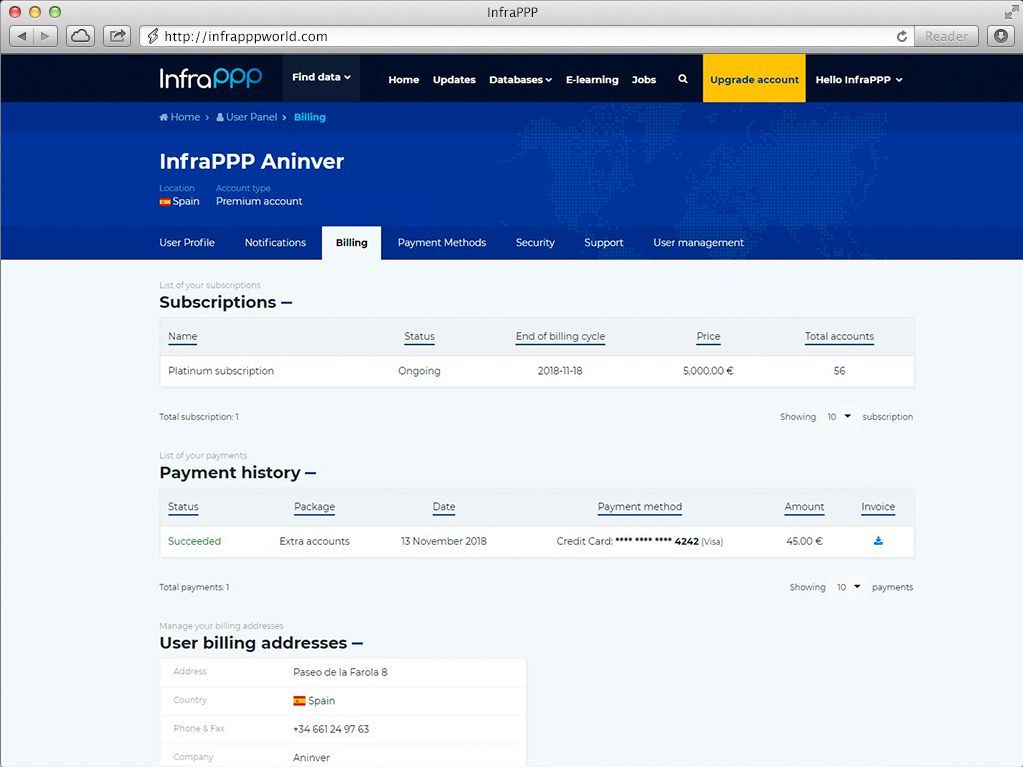Switch to the Payment Methods tab
The image size is (1023, 767).
point(441,243)
